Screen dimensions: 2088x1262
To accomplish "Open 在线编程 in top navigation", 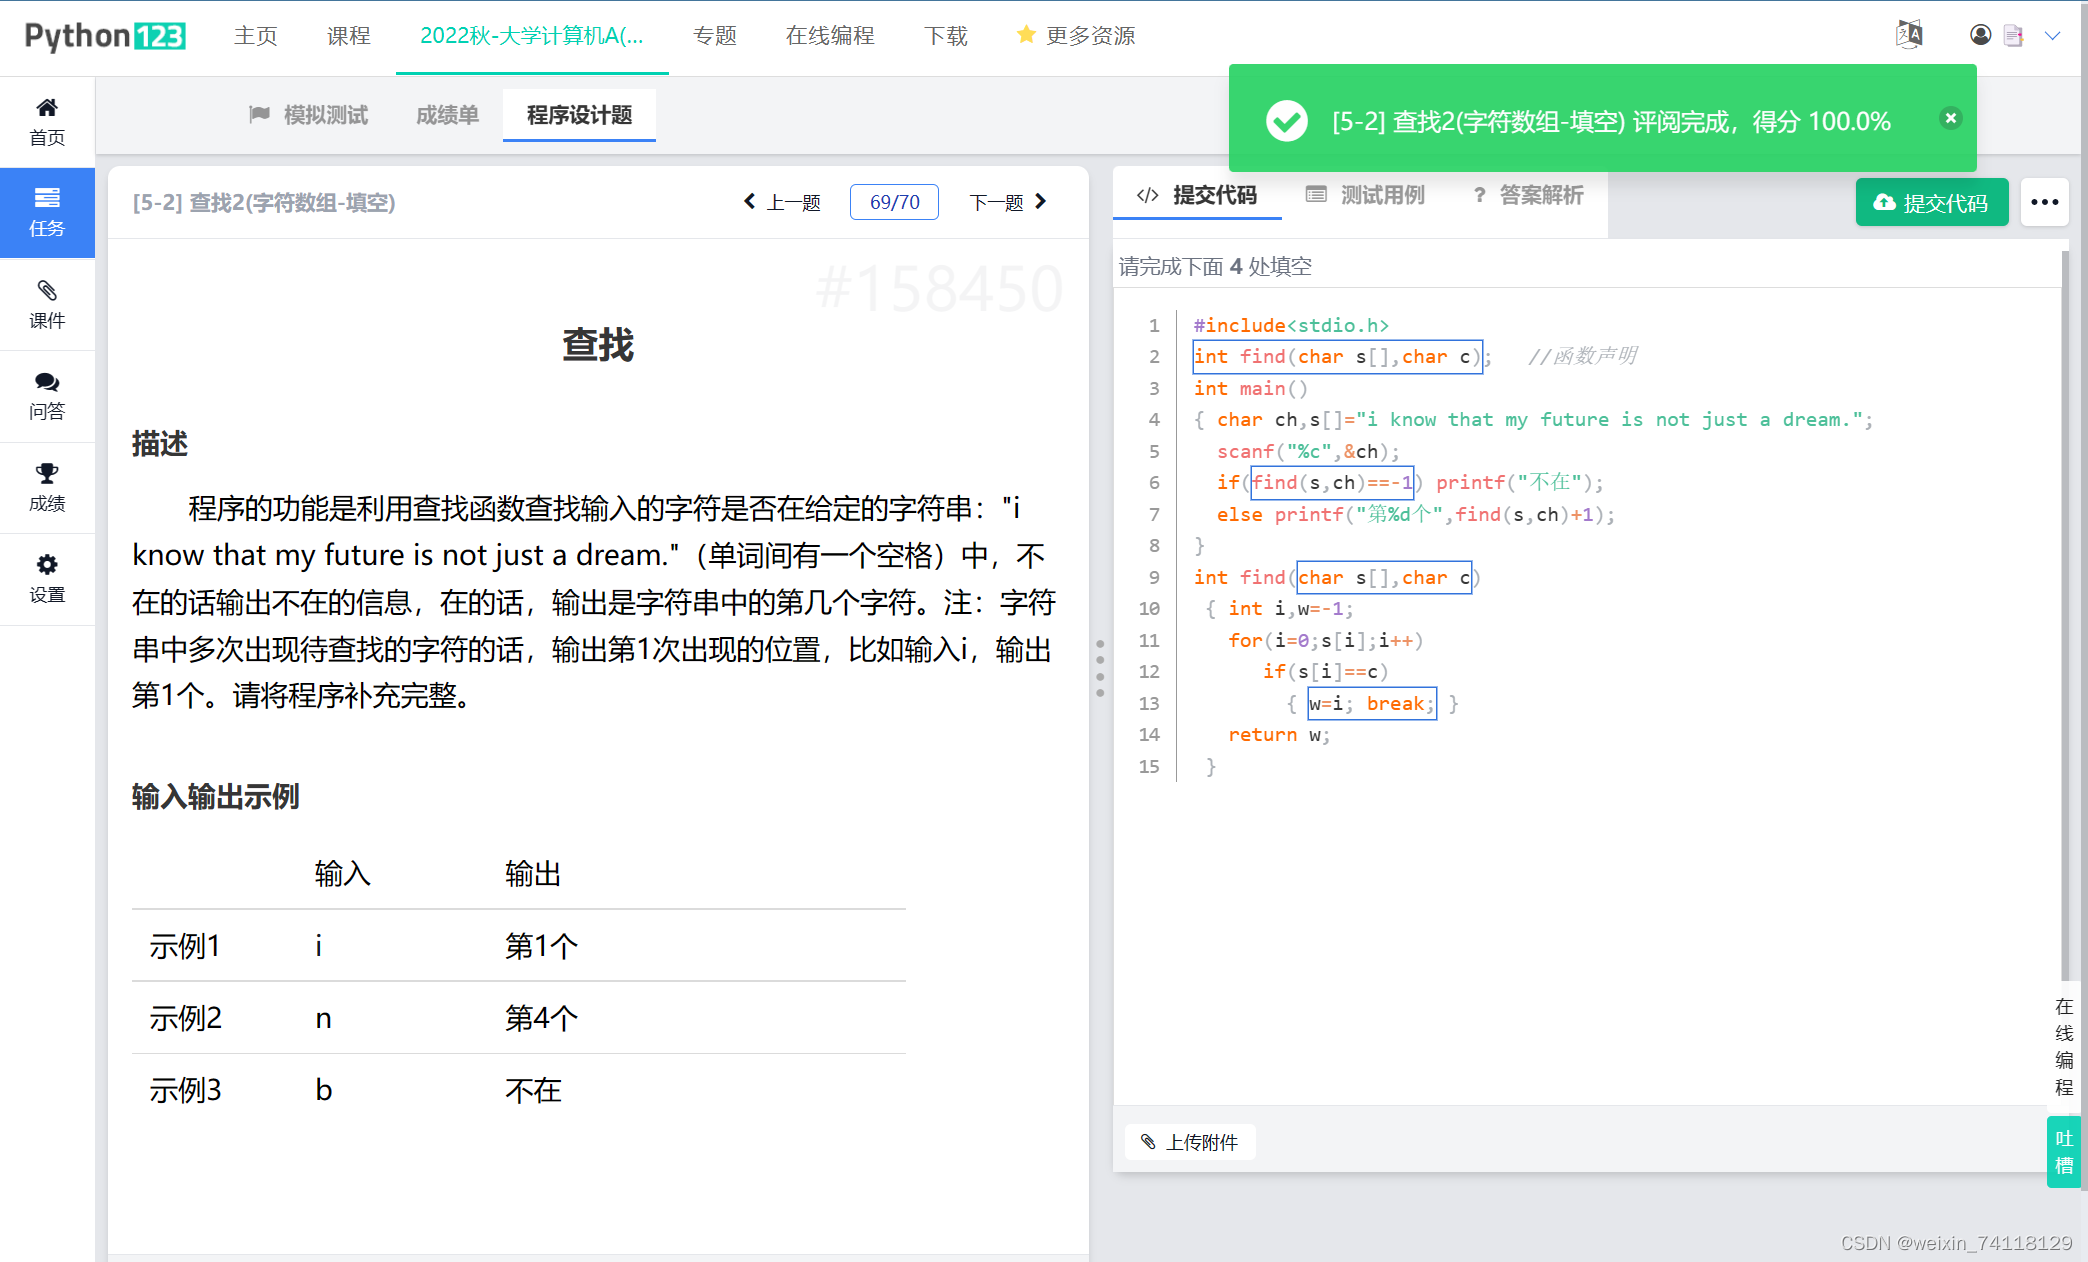I will tap(830, 36).
